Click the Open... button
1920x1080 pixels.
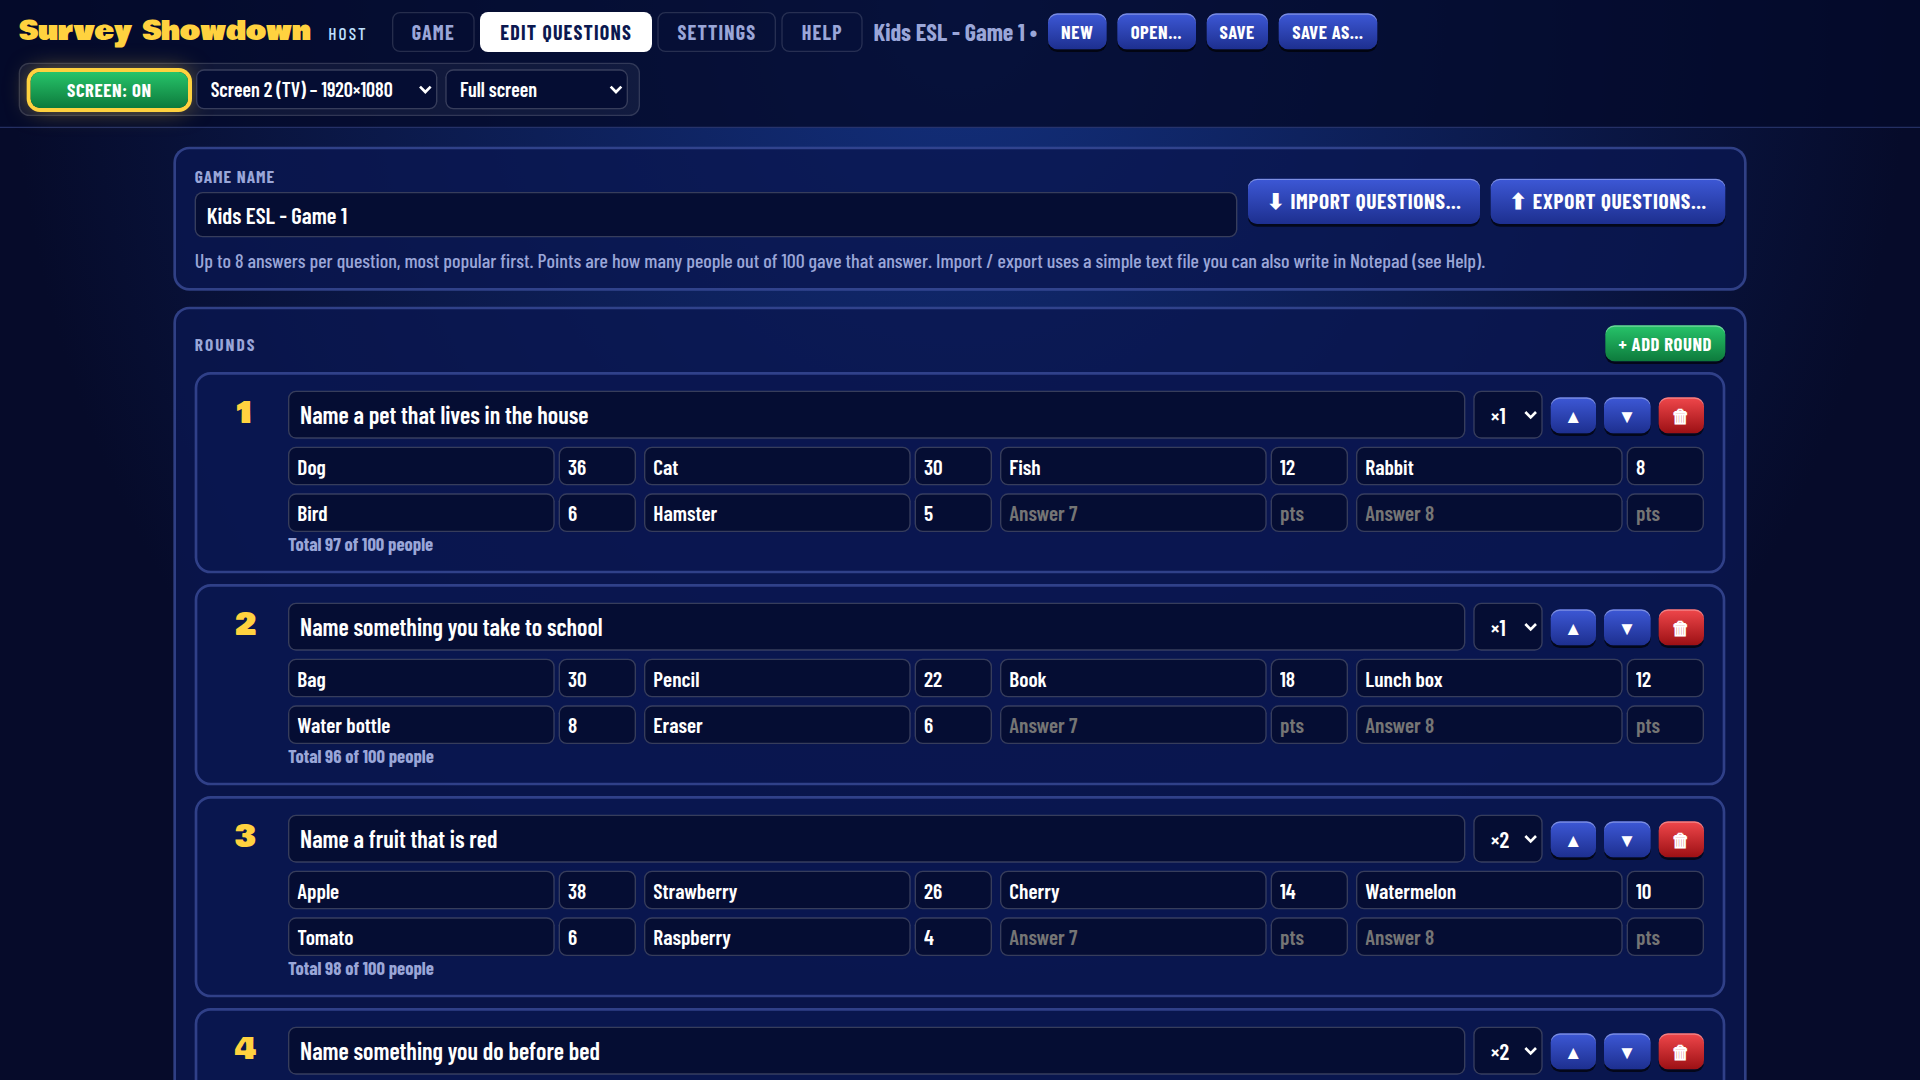1156,32
